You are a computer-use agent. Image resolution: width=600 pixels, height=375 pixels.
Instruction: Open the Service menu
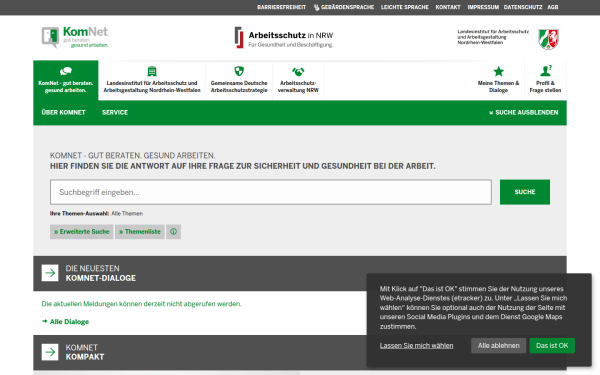(x=115, y=112)
